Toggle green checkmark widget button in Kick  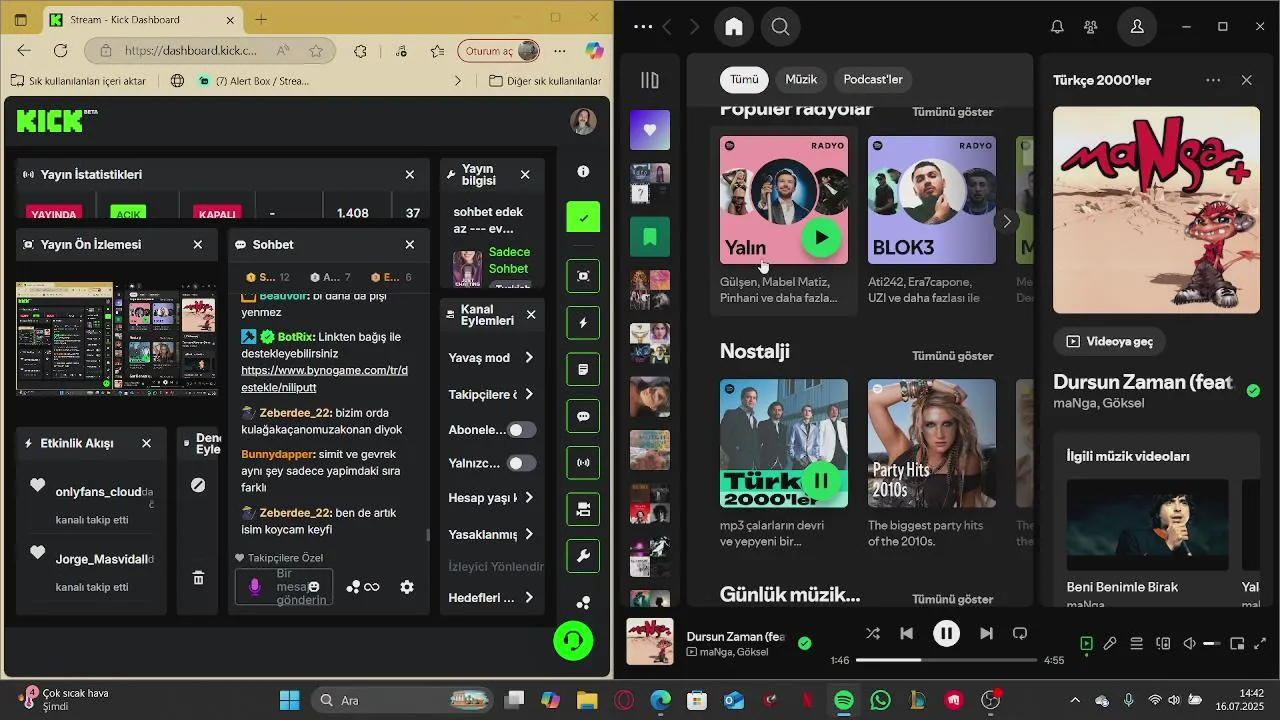click(583, 217)
